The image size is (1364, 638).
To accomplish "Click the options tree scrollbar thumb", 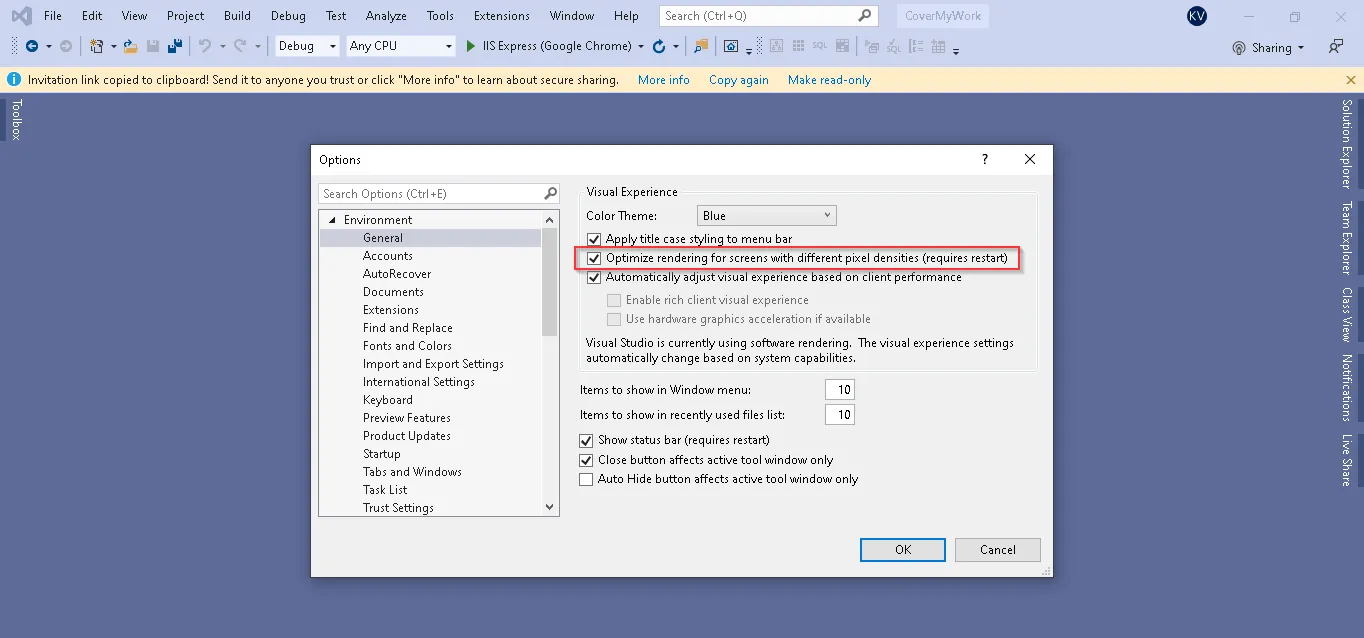I will tap(549, 282).
